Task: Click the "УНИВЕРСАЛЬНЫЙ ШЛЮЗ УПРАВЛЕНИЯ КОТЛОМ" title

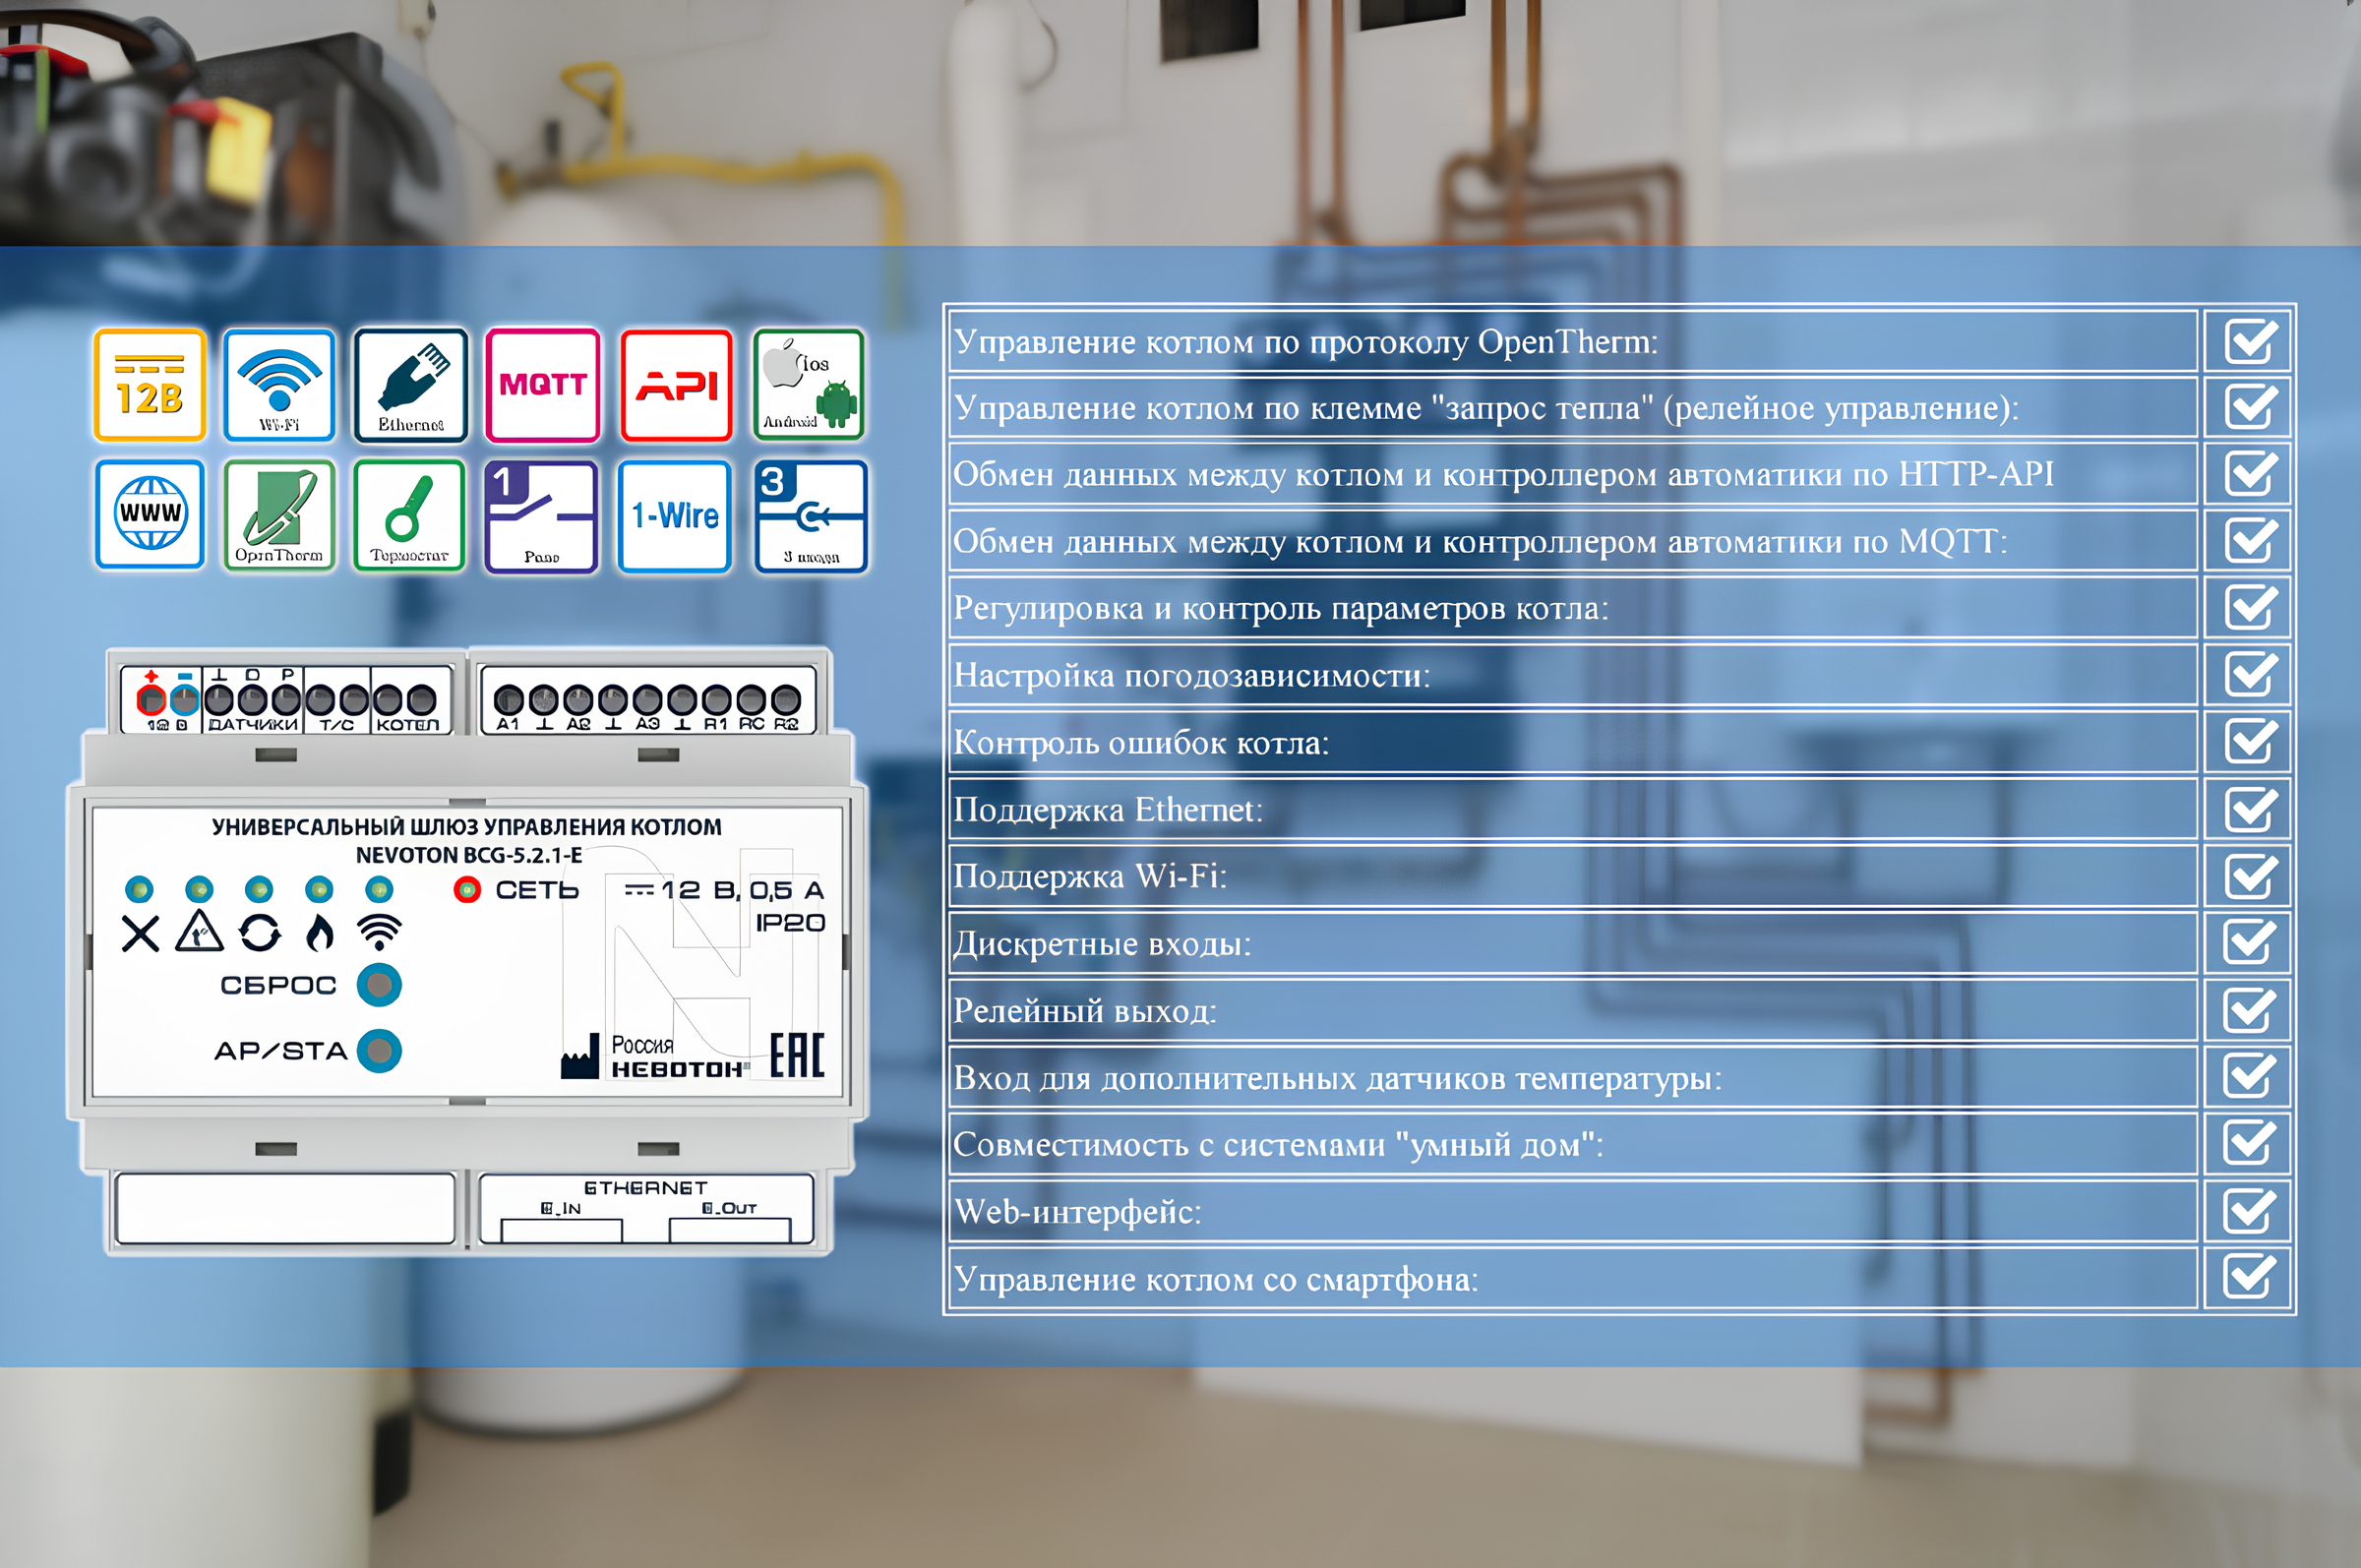Action: coord(467,827)
